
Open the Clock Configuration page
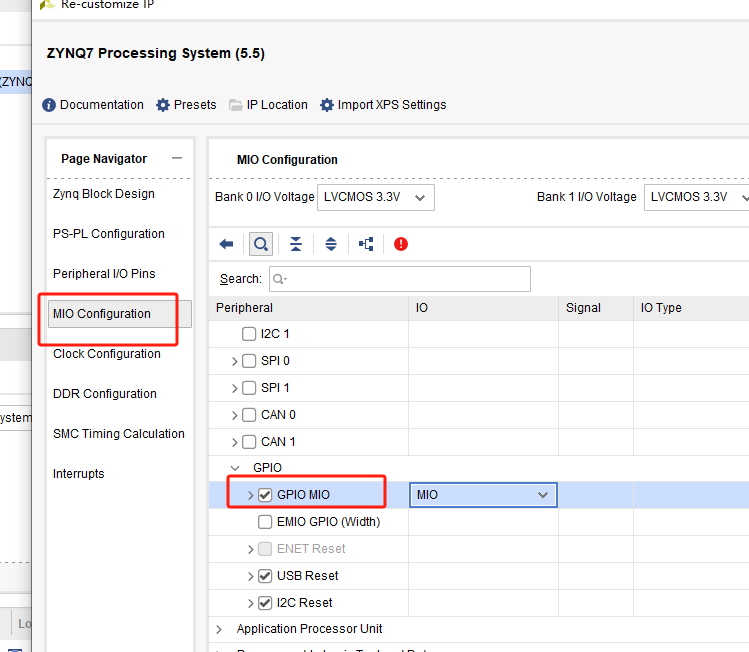tap(107, 354)
